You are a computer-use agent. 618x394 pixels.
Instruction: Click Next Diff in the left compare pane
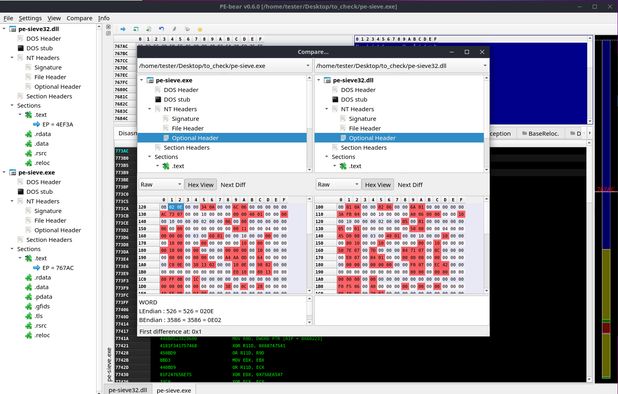pyautogui.click(x=233, y=185)
